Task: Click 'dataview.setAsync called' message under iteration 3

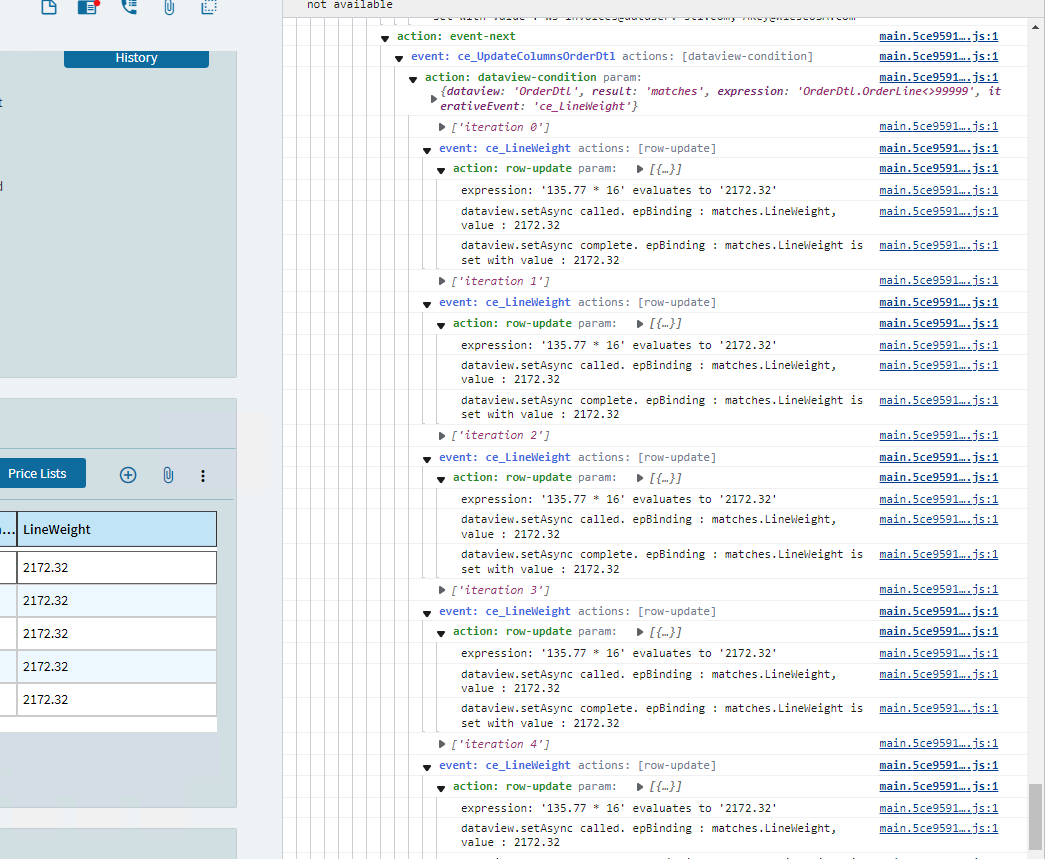Action: coord(648,681)
